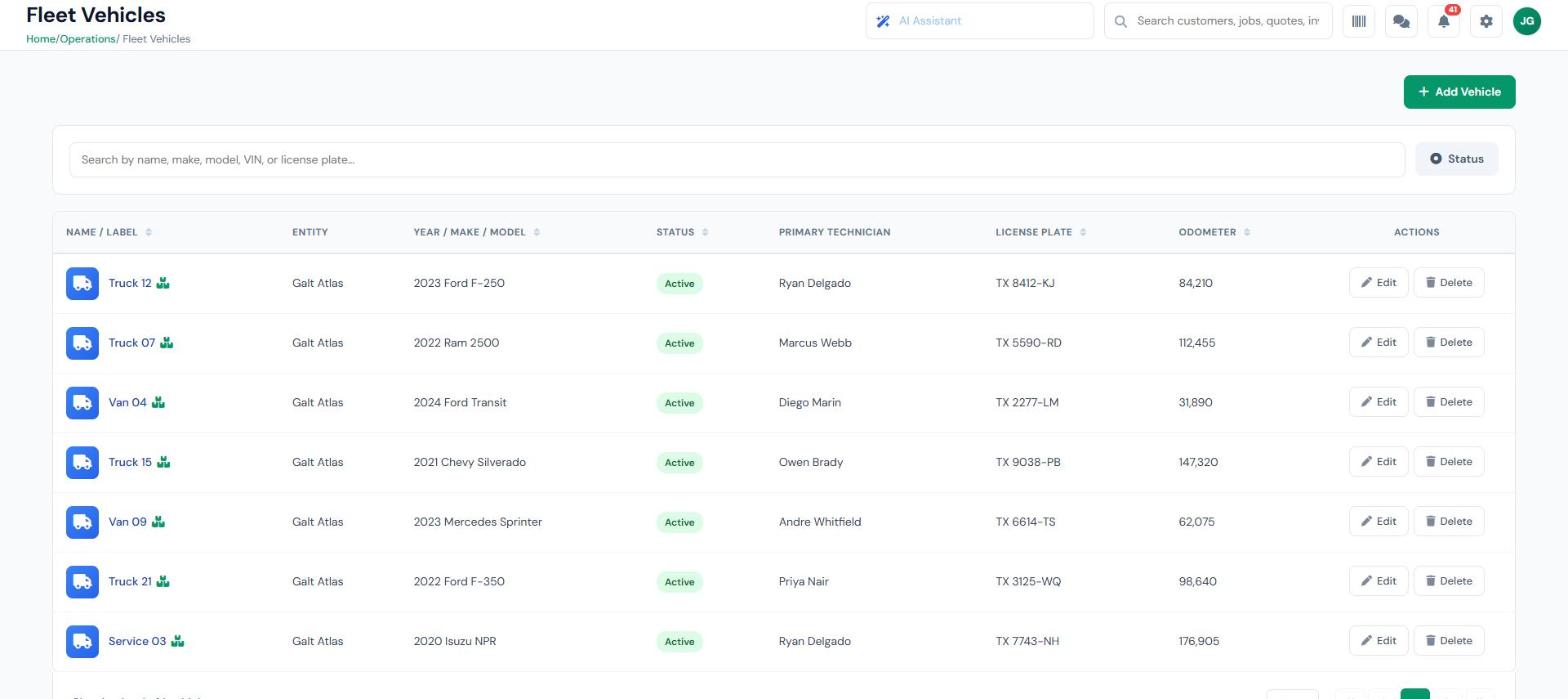Delete the Van 04 vehicle
This screenshot has height=699, width=1568.
(1448, 402)
